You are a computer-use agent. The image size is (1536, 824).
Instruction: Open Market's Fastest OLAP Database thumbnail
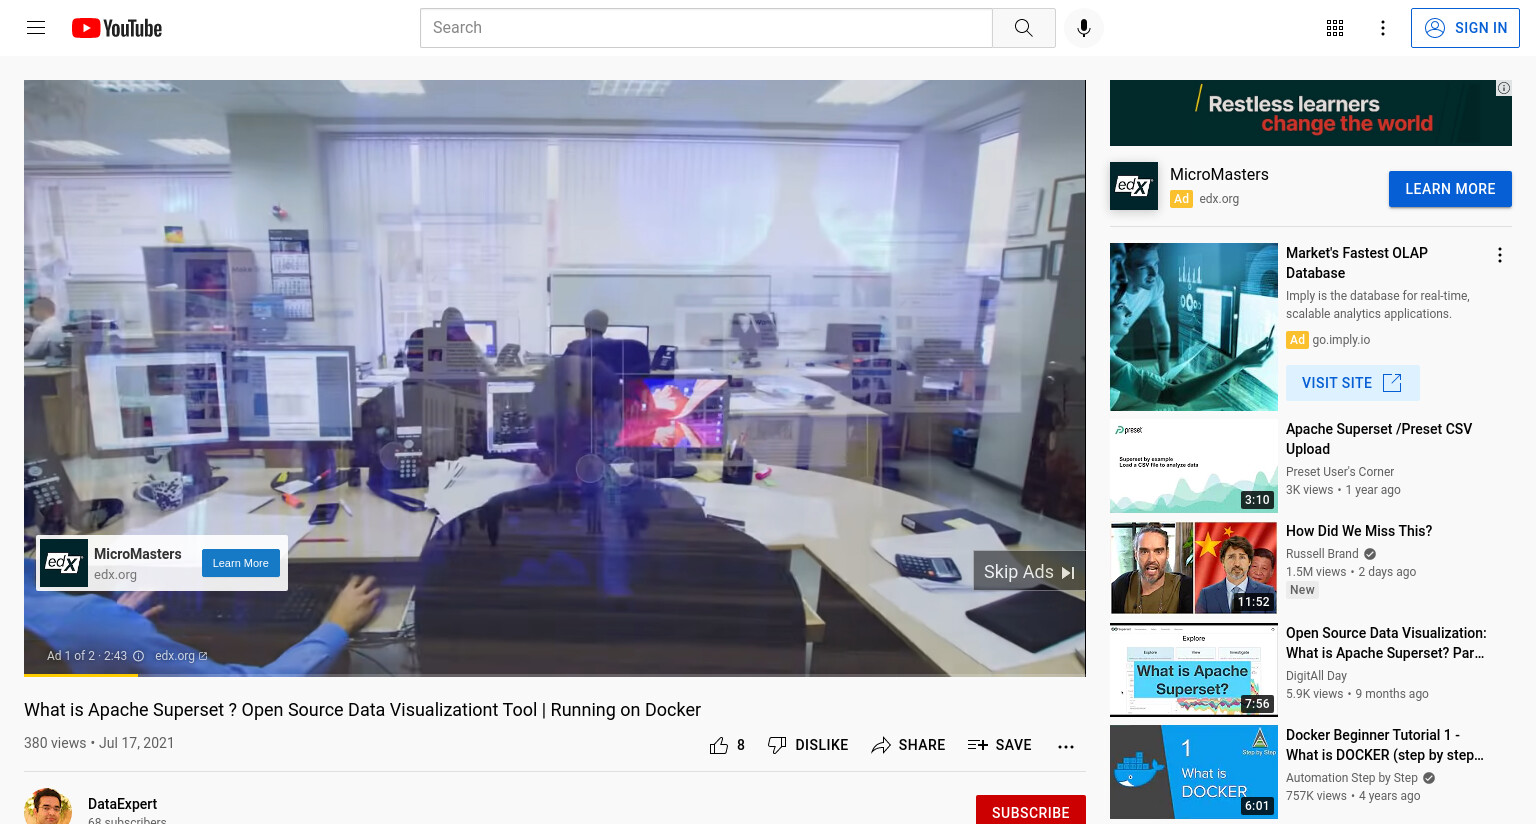click(x=1194, y=327)
